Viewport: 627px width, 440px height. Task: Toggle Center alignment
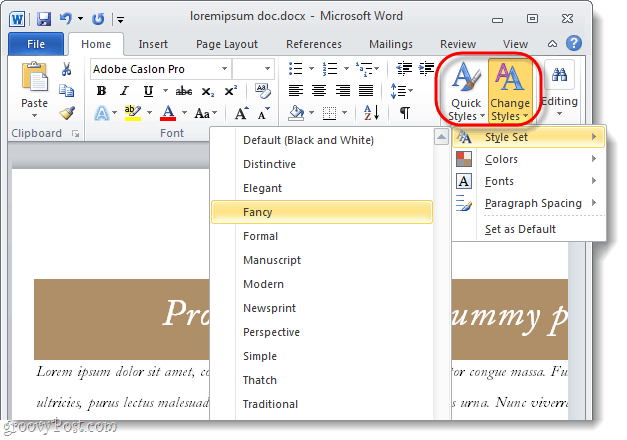(319, 91)
